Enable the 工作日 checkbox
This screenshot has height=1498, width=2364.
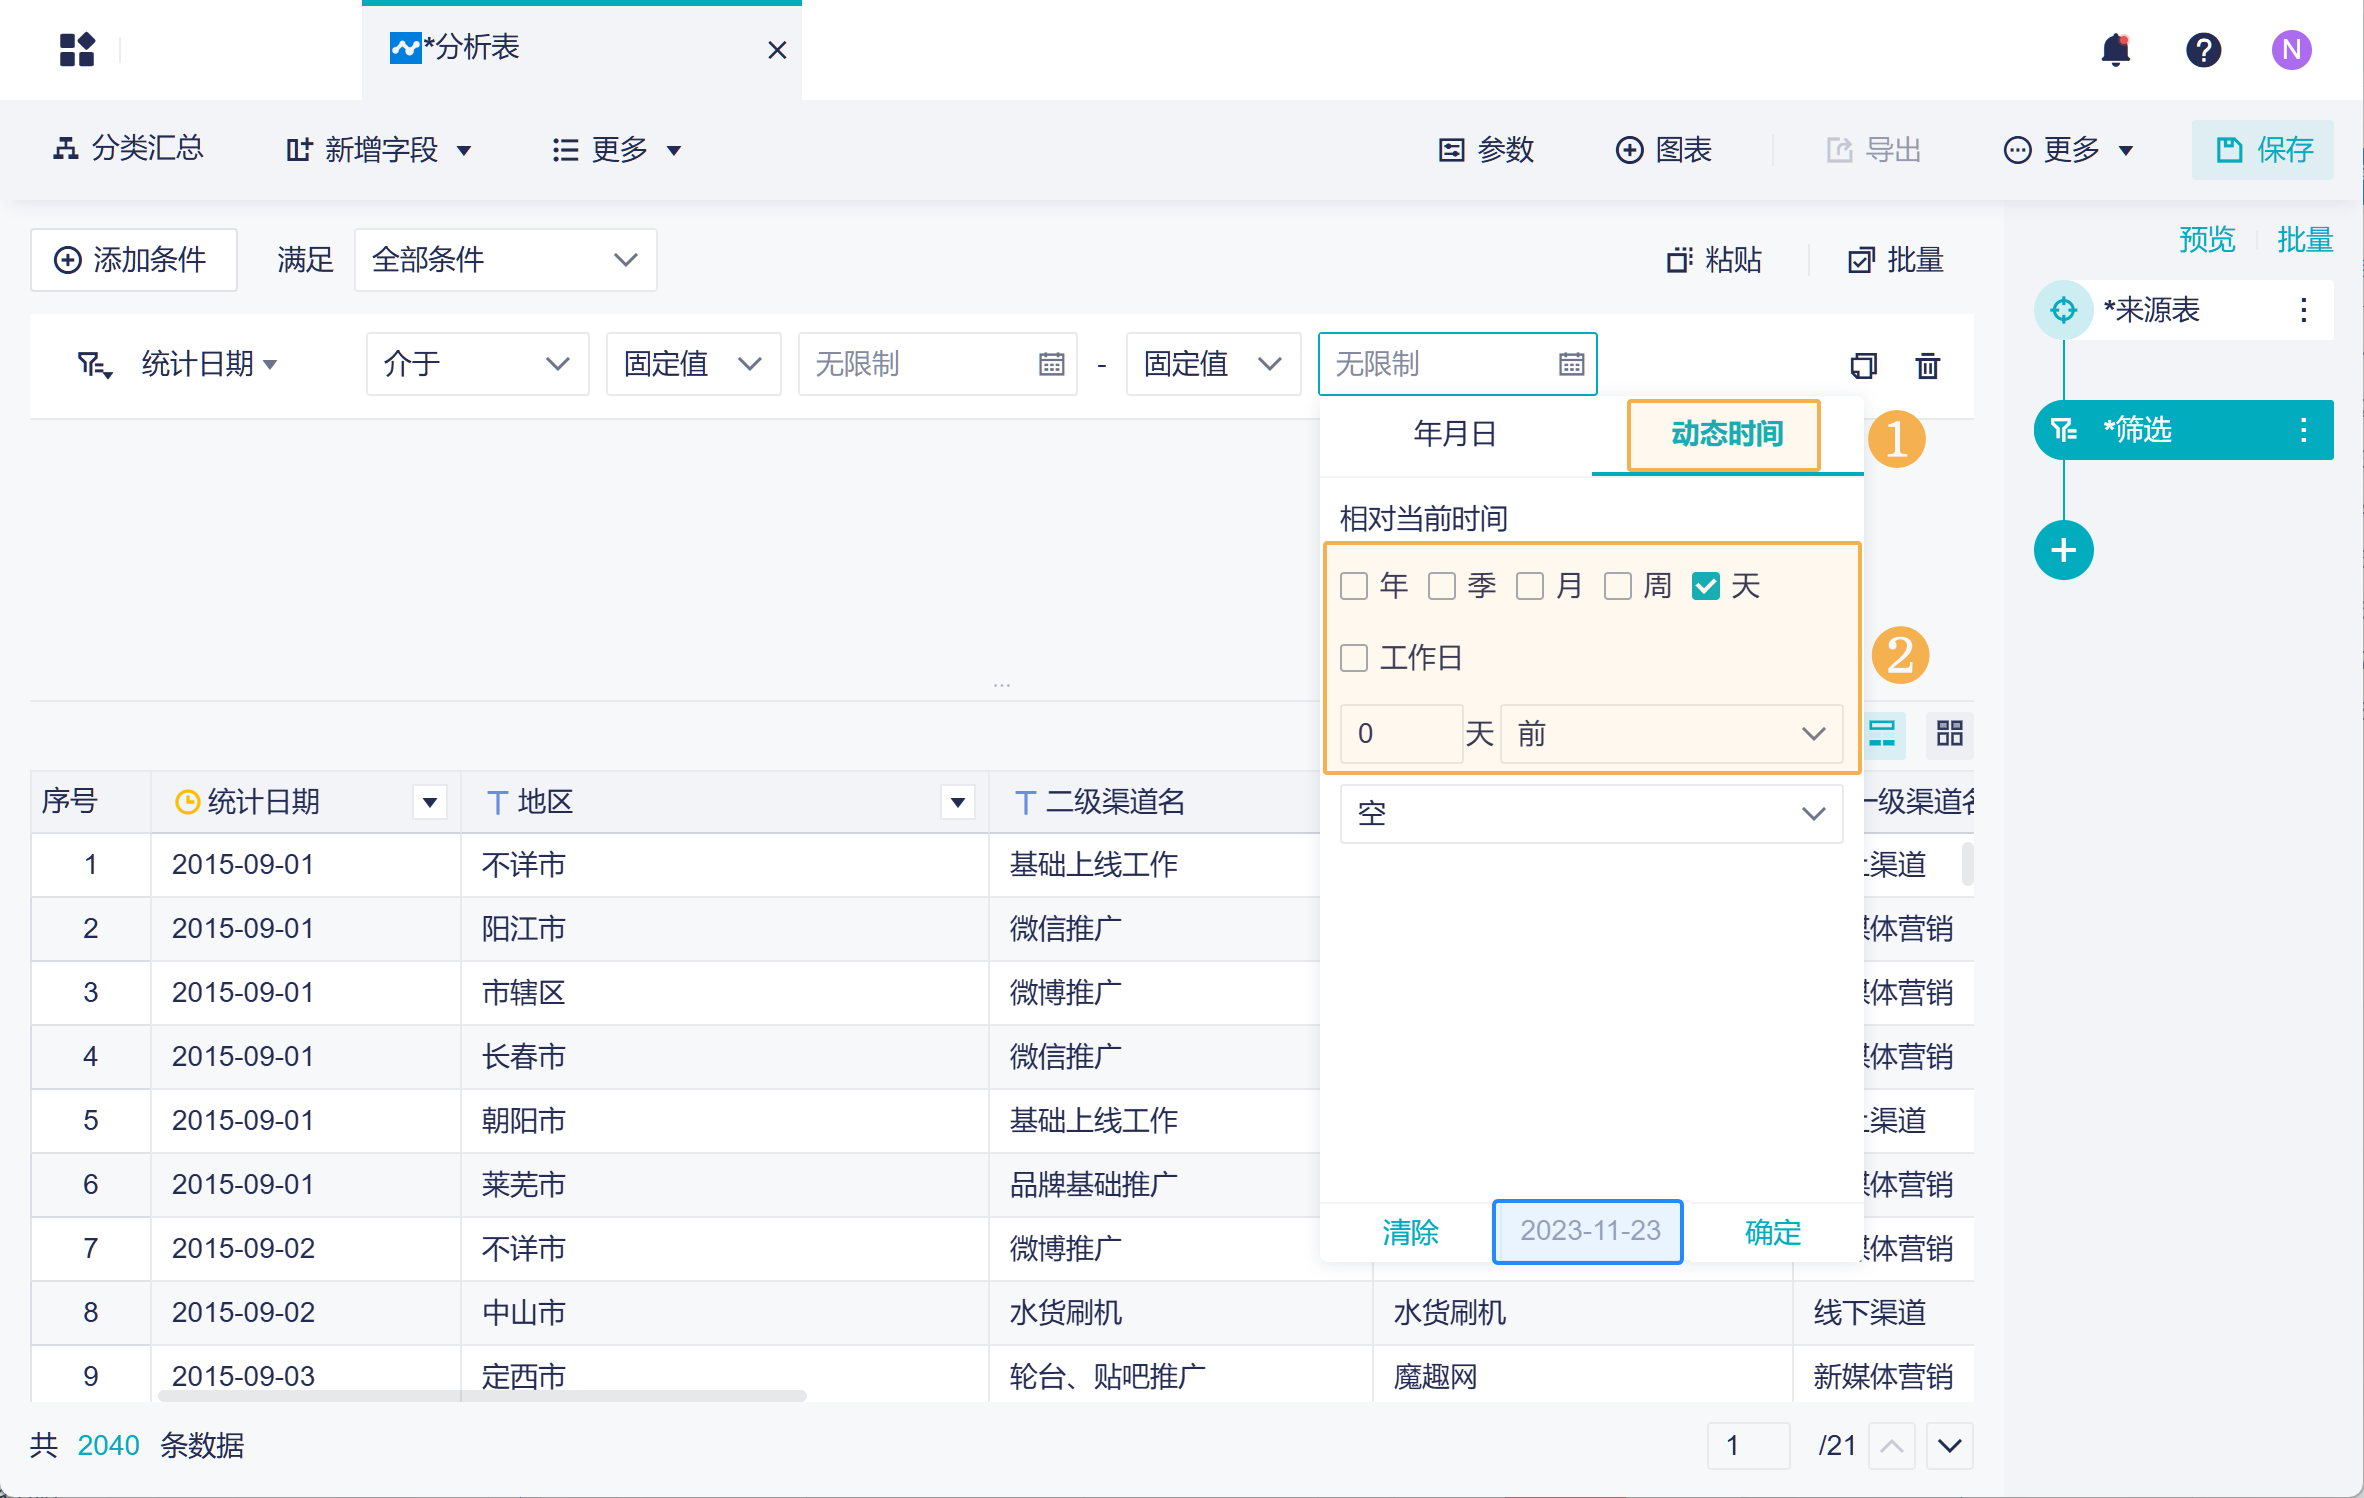(1354, 658)
